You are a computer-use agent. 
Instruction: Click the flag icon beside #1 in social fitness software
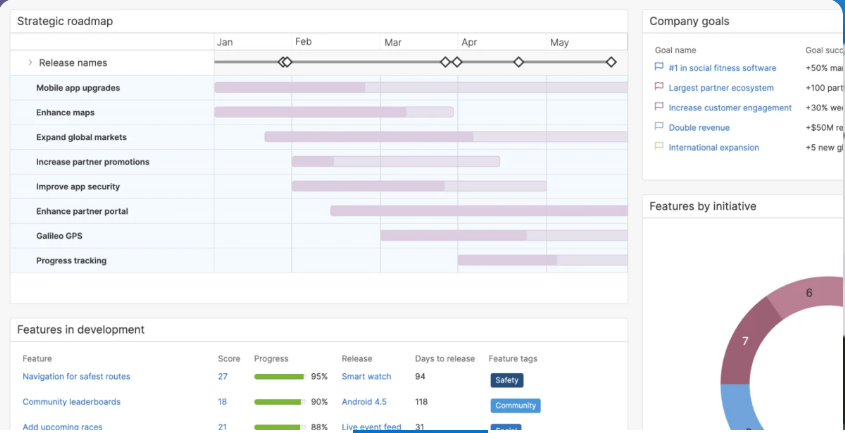pyautogui.click(x=659, y=67)
